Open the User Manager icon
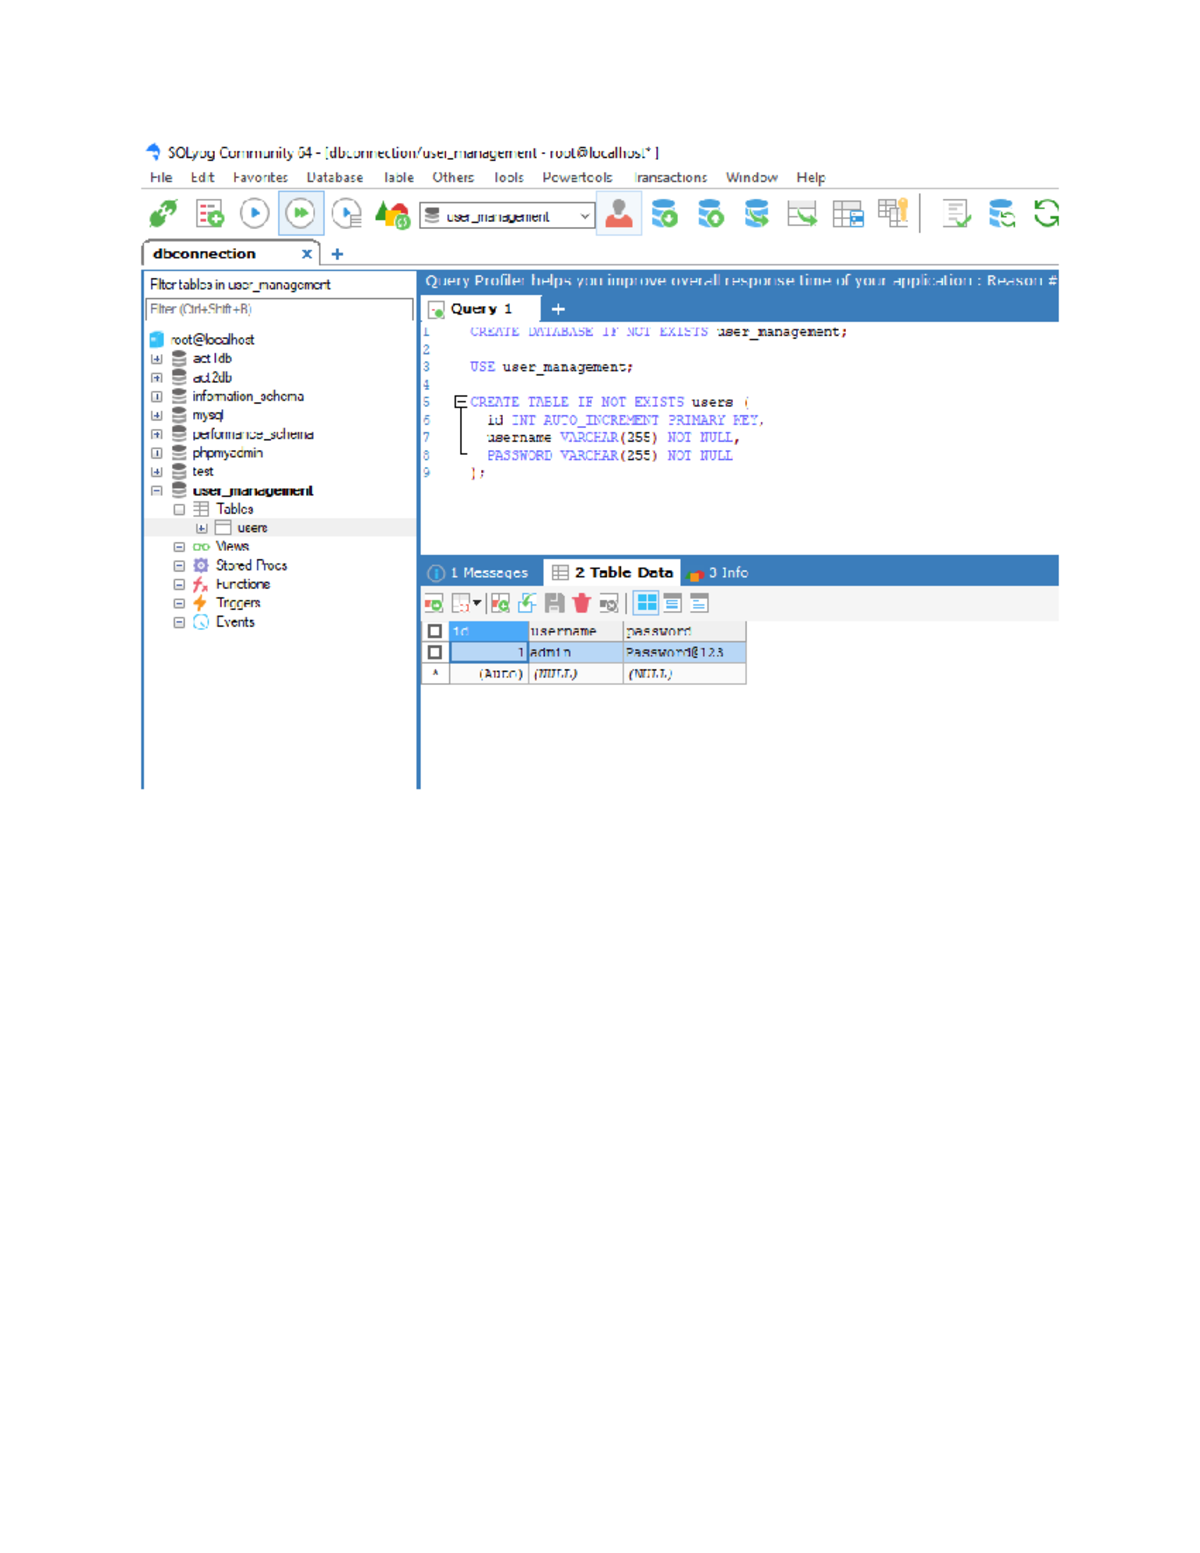The width and height of the screenshot is (1200, 1553). 619,213
